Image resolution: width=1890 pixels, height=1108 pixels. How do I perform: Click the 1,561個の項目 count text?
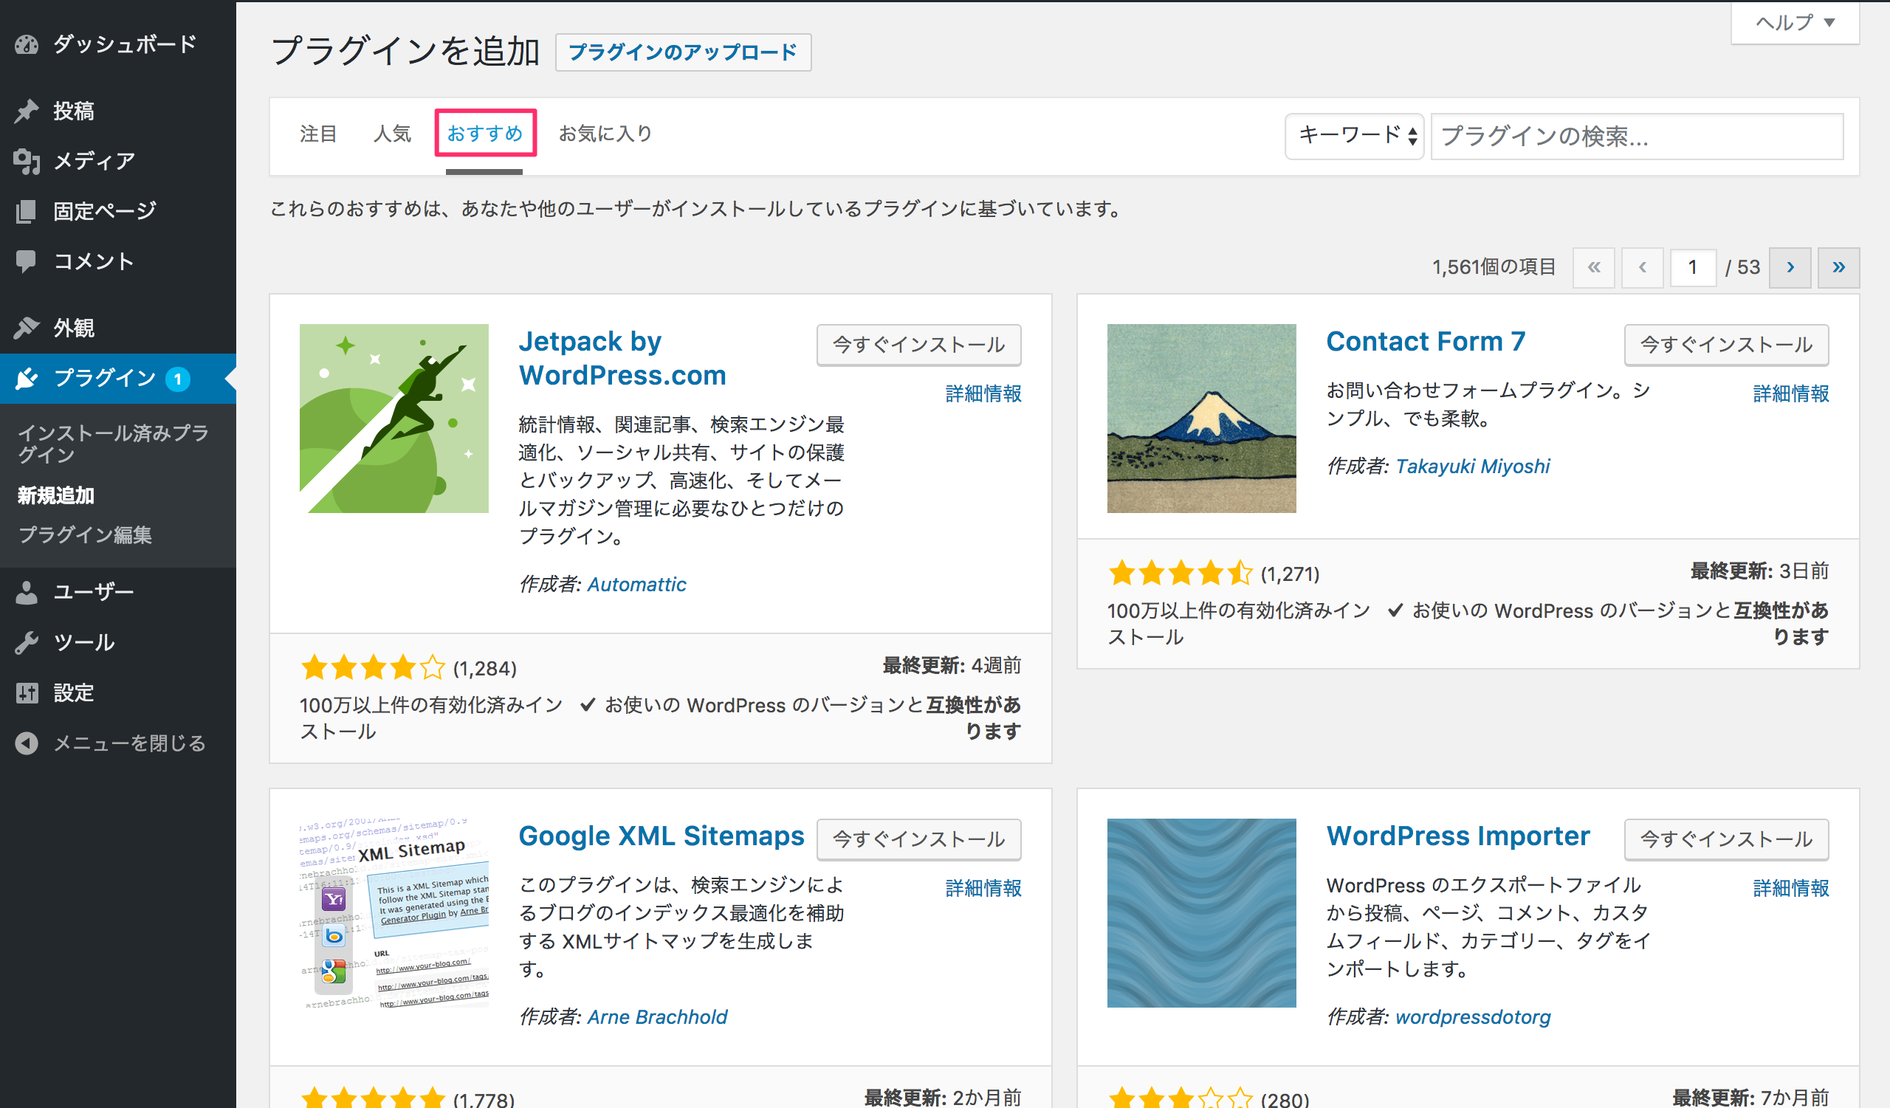coord(1494,267)
